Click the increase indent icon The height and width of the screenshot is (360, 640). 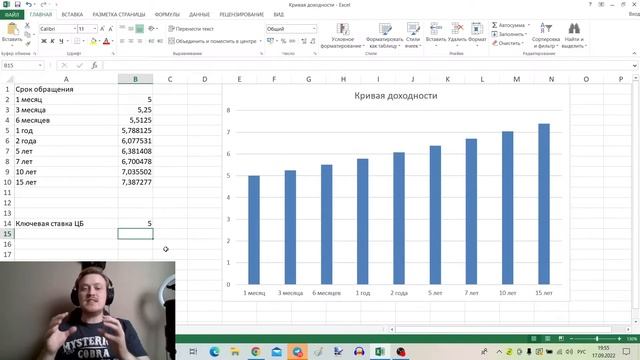click(160, 41)
